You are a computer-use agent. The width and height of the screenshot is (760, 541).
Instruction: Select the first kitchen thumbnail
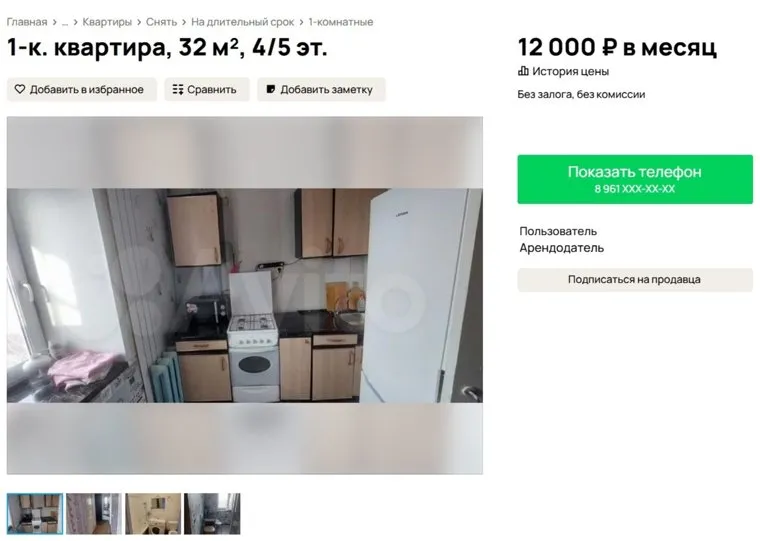(35, 514)
